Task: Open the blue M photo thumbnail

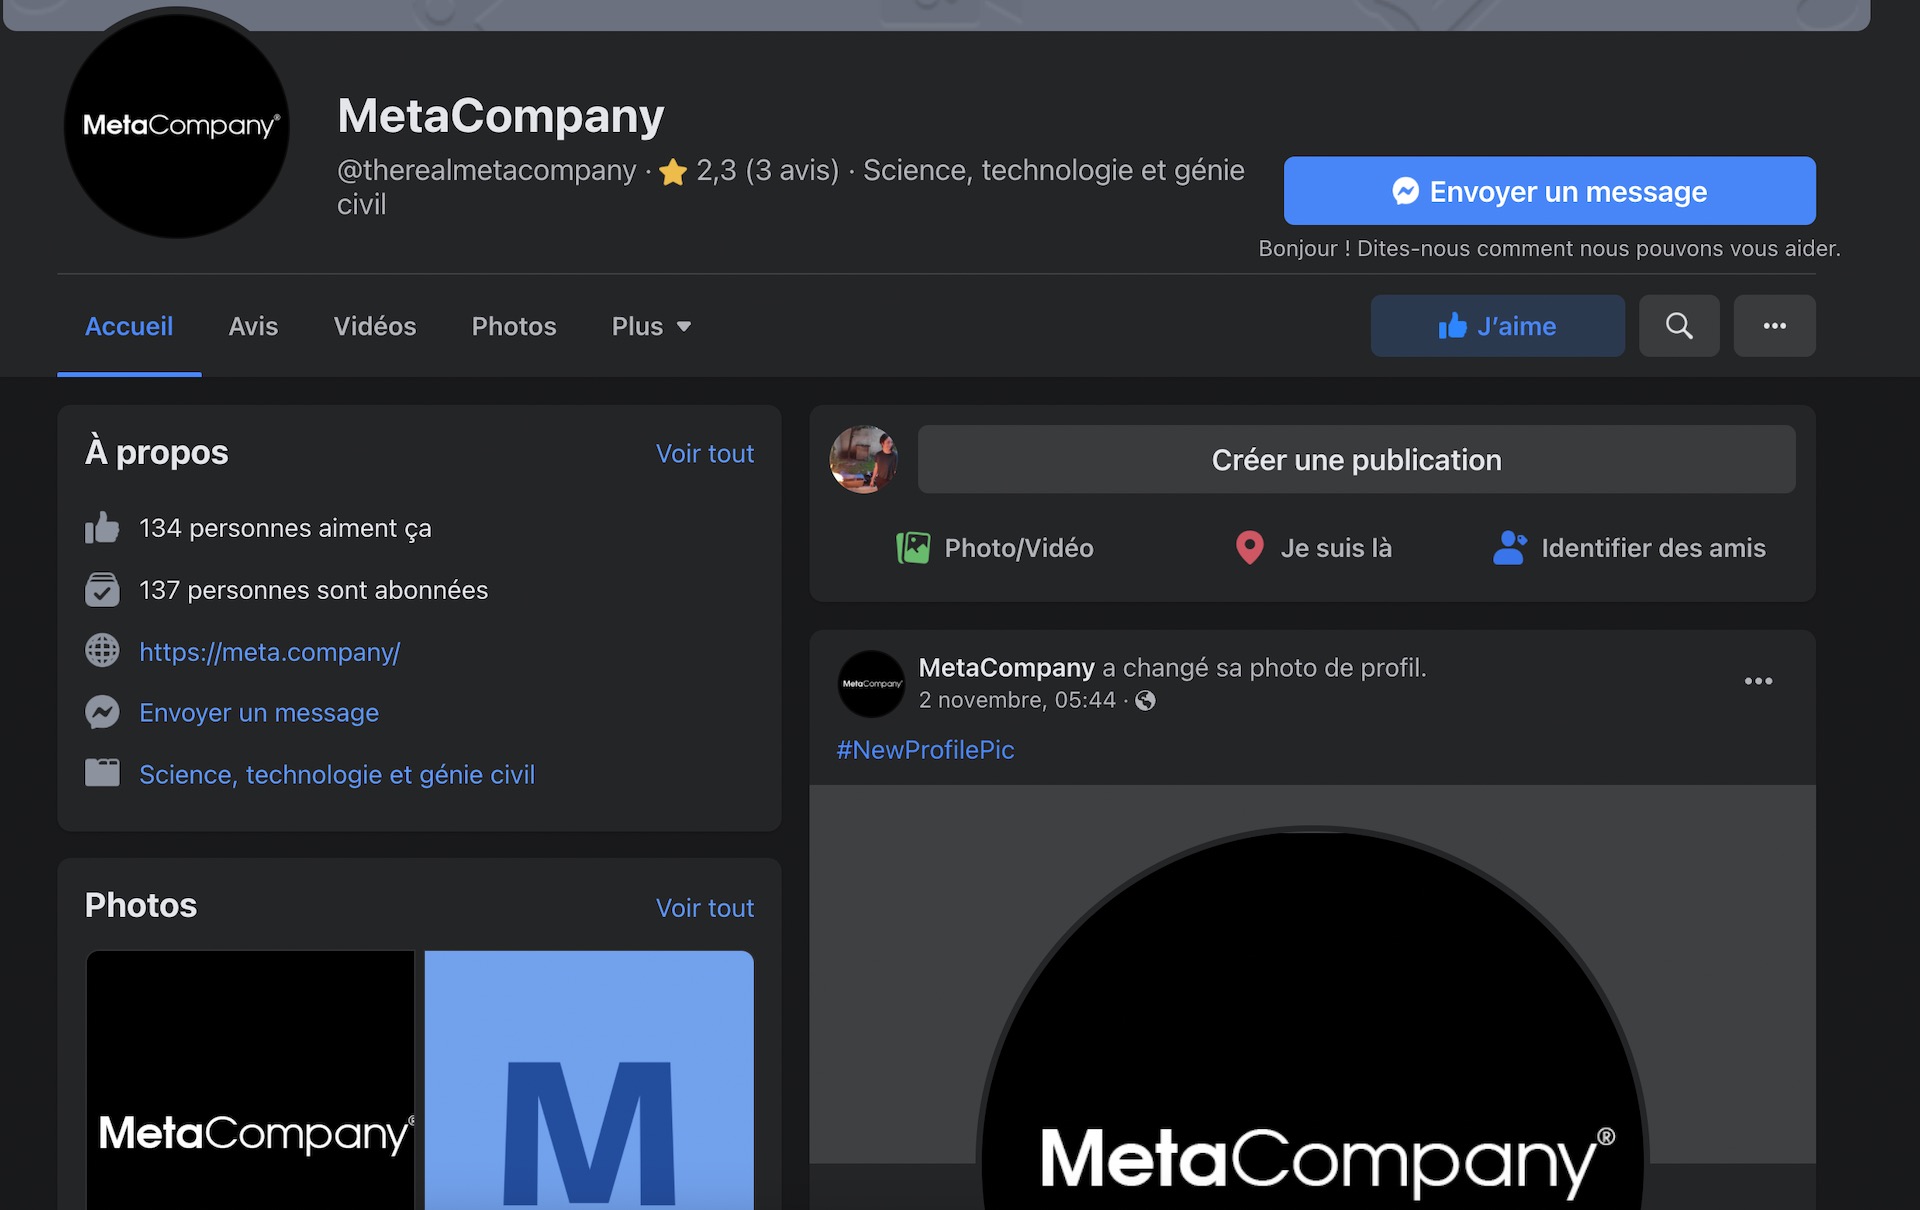Action: coord(589,1080)
